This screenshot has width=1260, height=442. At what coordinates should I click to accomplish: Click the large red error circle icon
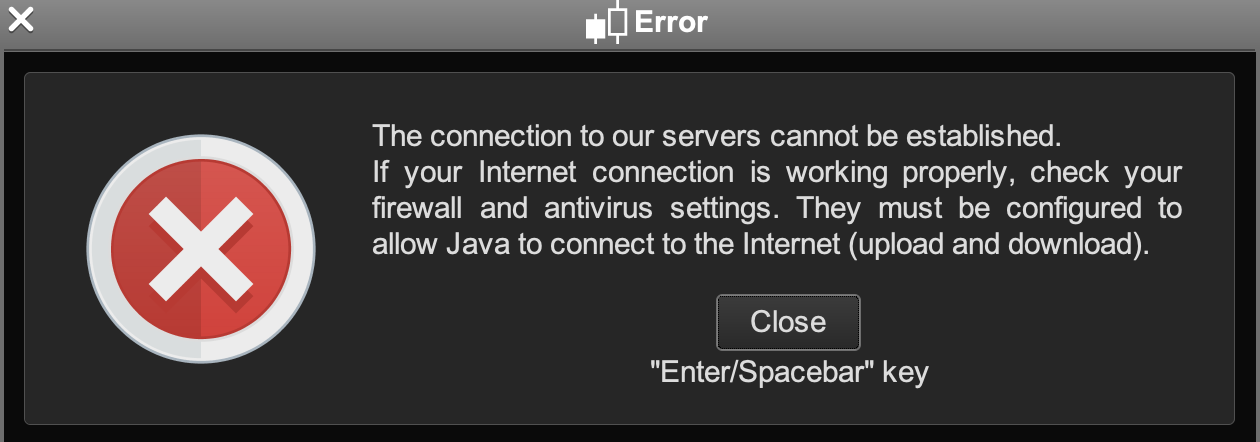click(201, 247)
